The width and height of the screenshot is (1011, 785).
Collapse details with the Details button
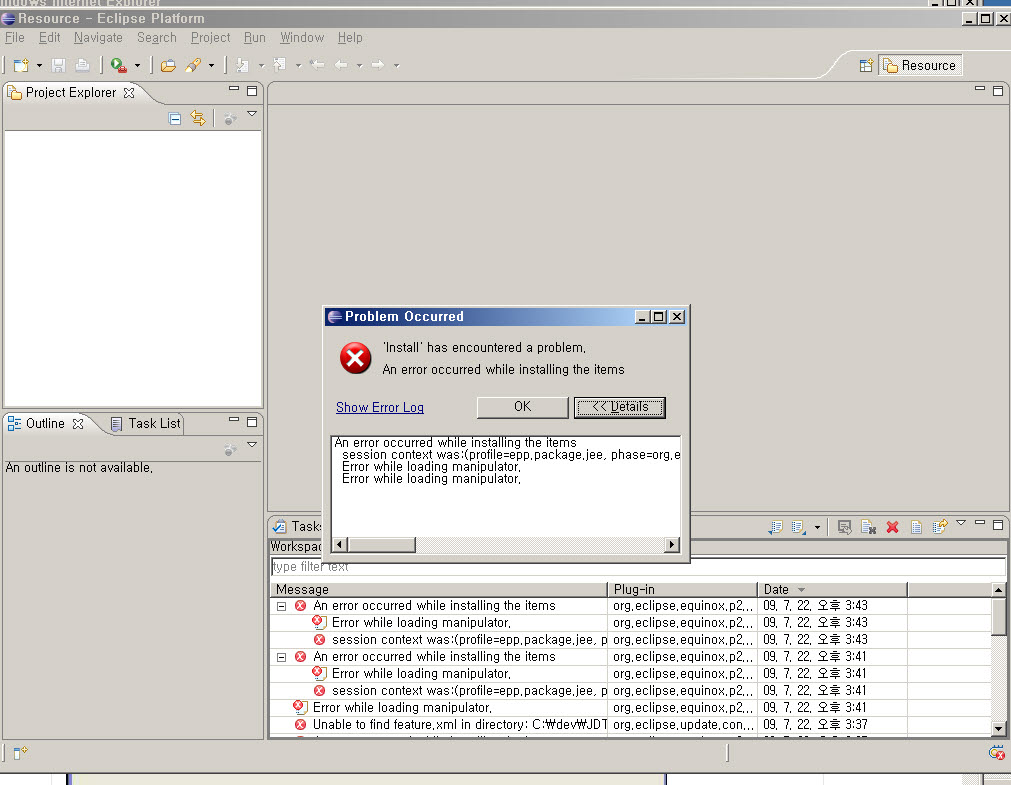(x=620, y=407)
